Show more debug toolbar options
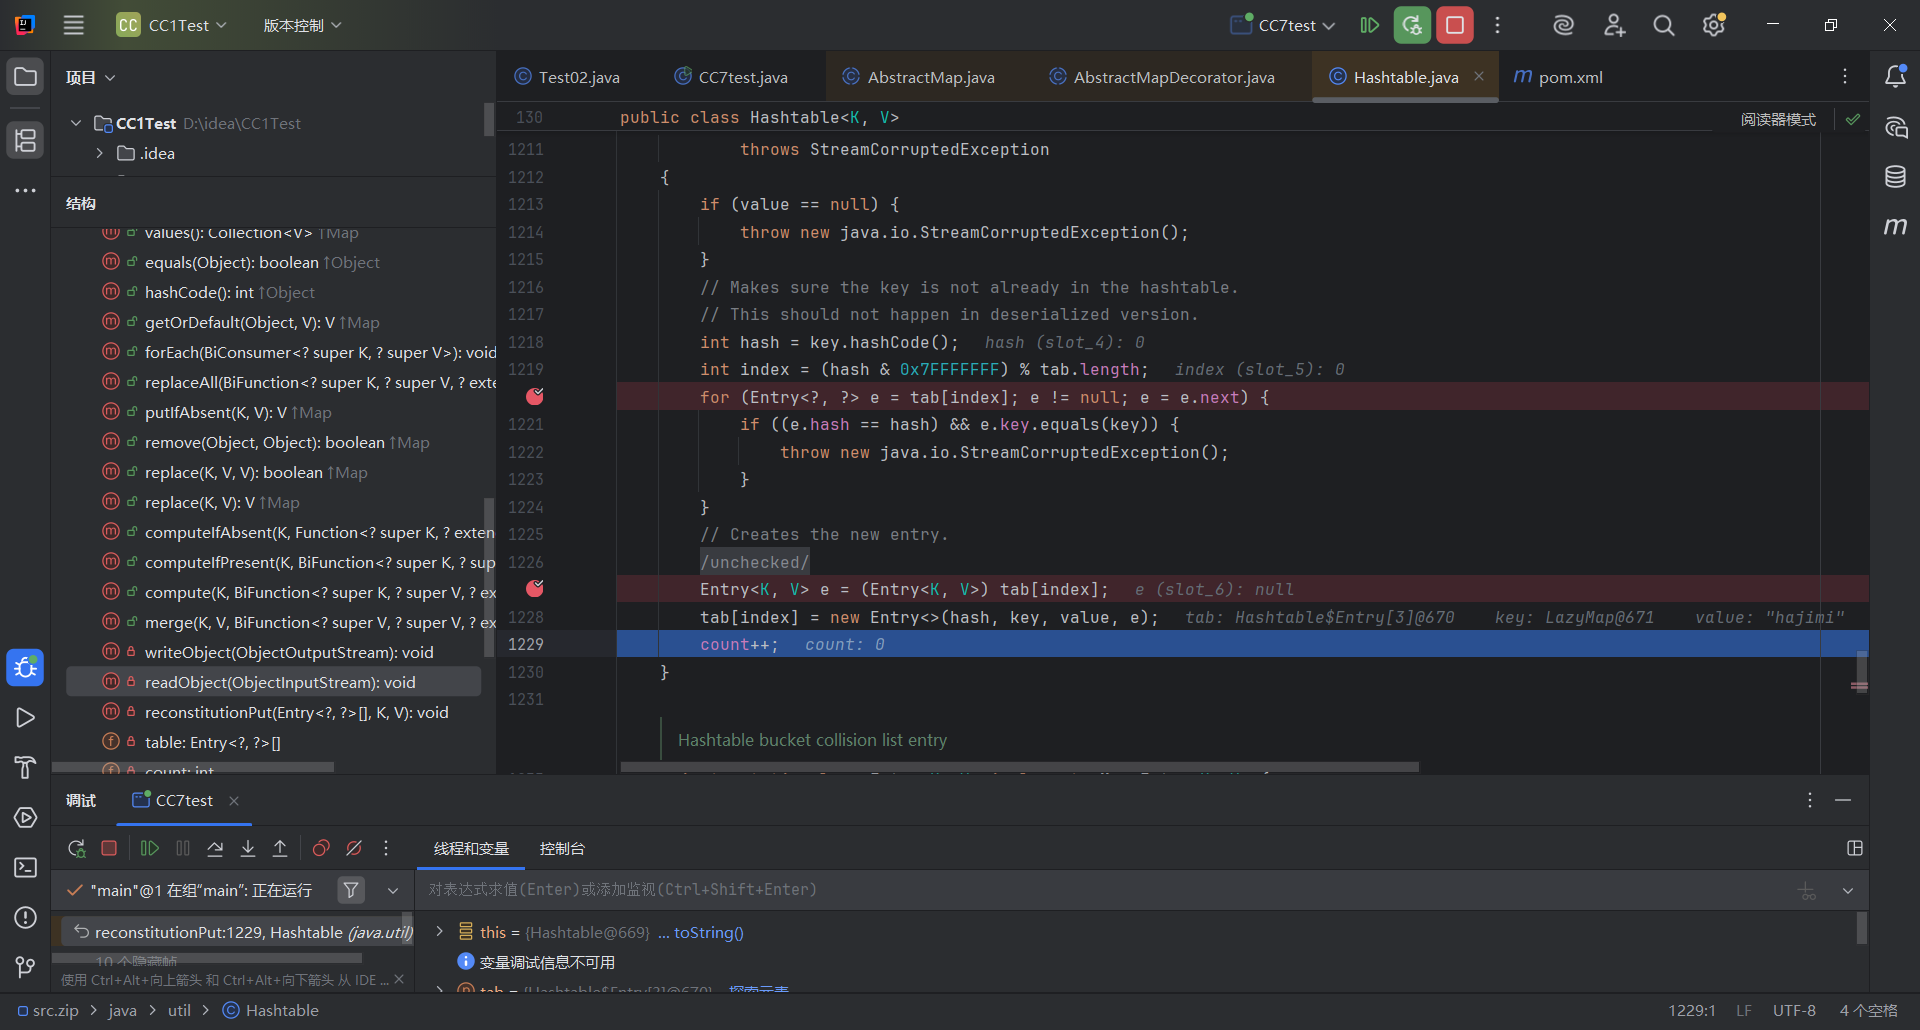The height and width of the screenshot is (1030, 1920). [x=386, y=848]
